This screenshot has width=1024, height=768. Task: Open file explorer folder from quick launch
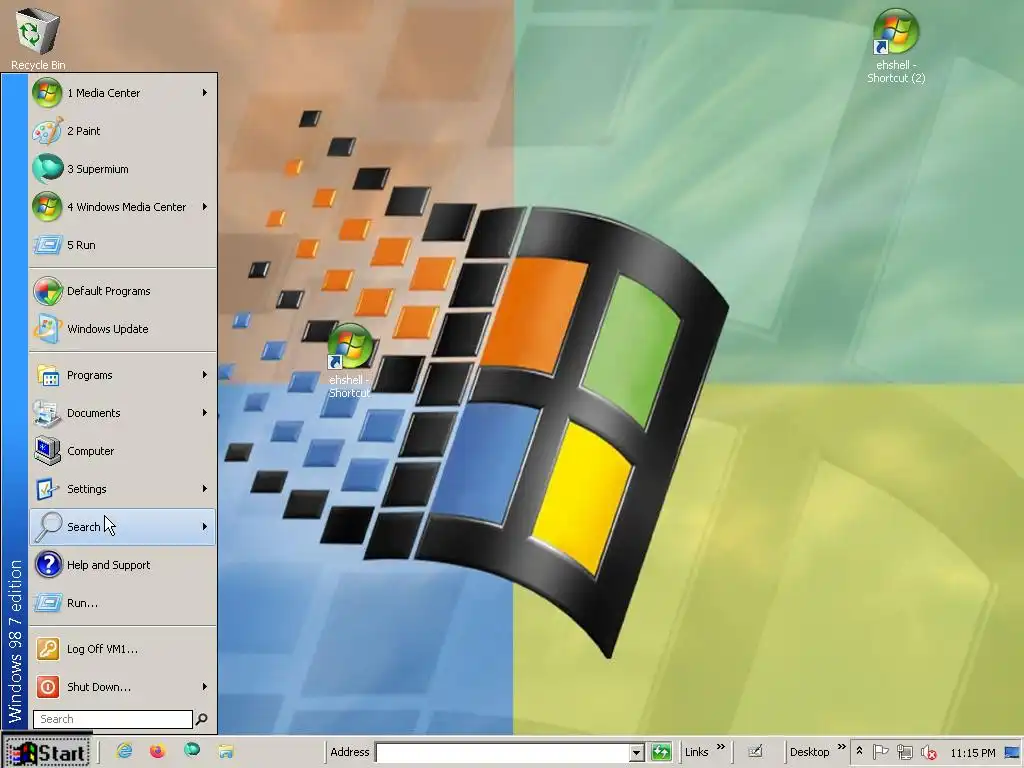coord(226,752)
